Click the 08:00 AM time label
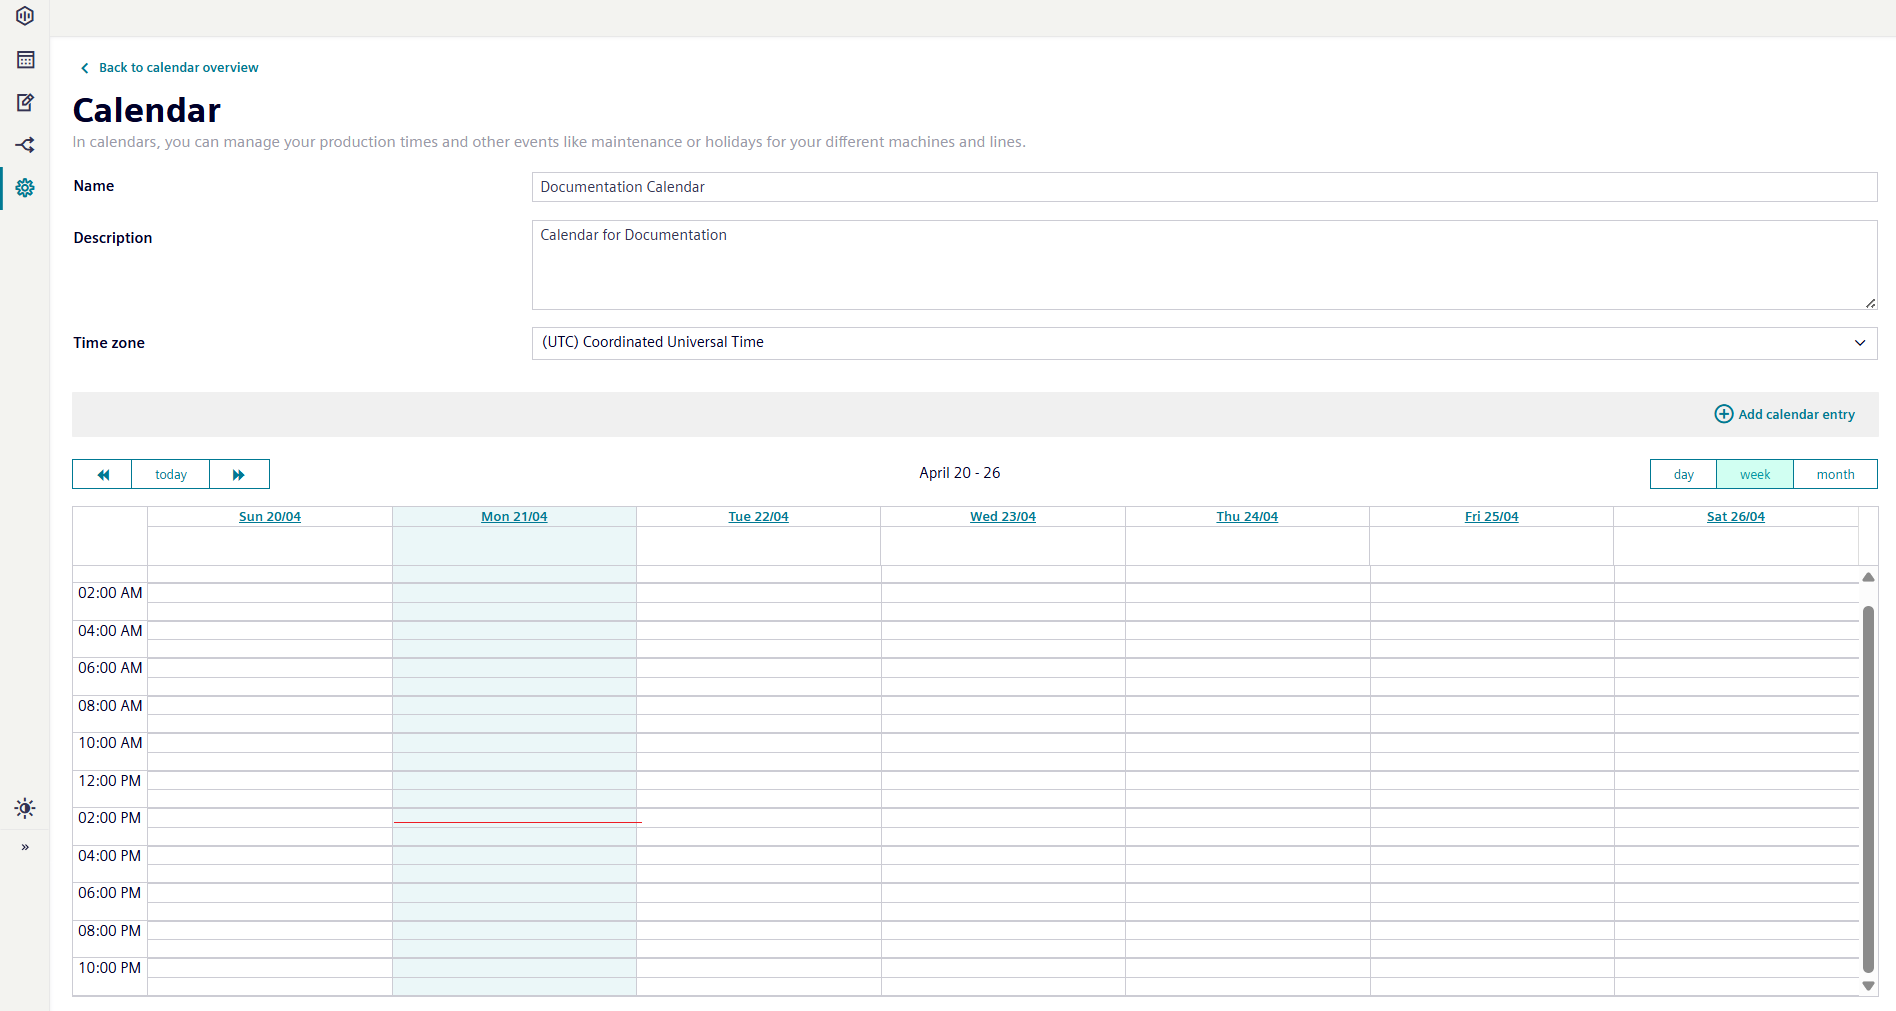The width and height of the screenshot is (1896, 1011). click(110, 706)
